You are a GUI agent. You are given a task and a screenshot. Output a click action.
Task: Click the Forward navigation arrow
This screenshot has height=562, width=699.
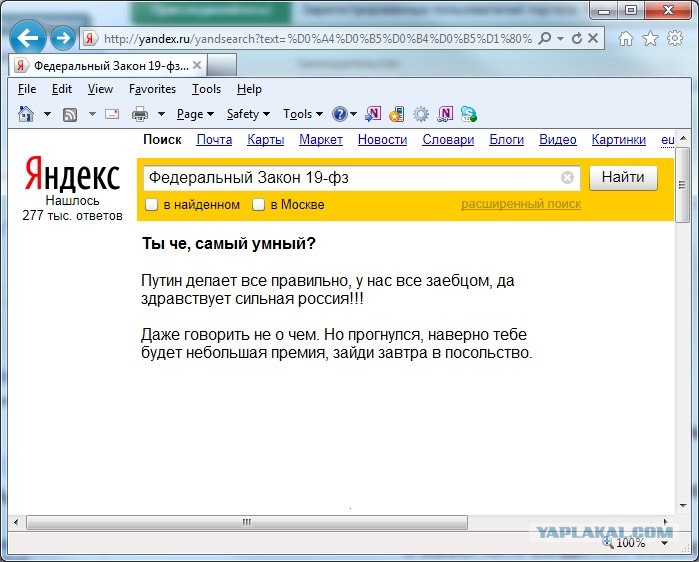[62, 38]
